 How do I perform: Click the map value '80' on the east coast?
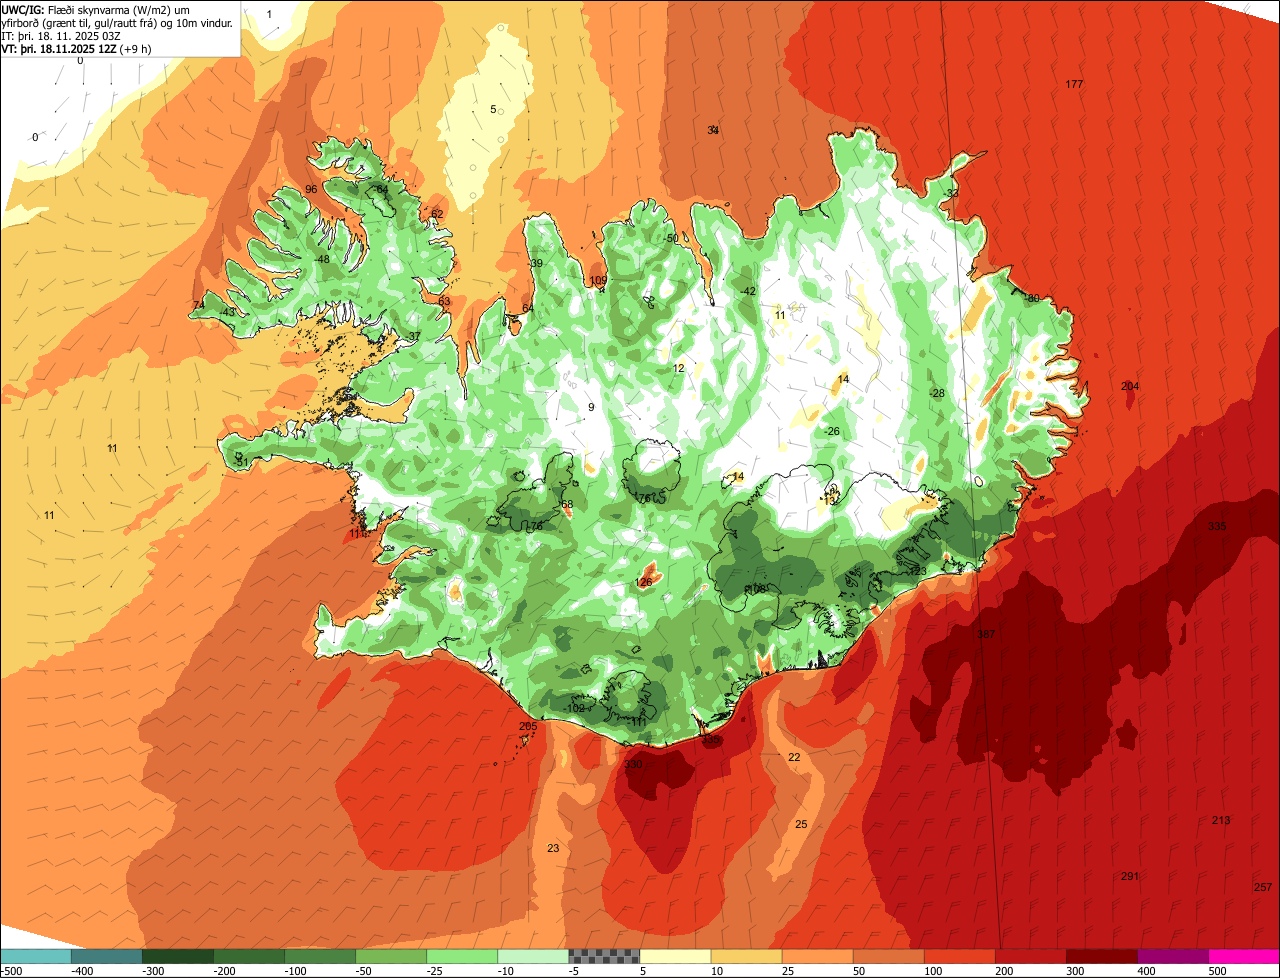tap(1033, 298)
